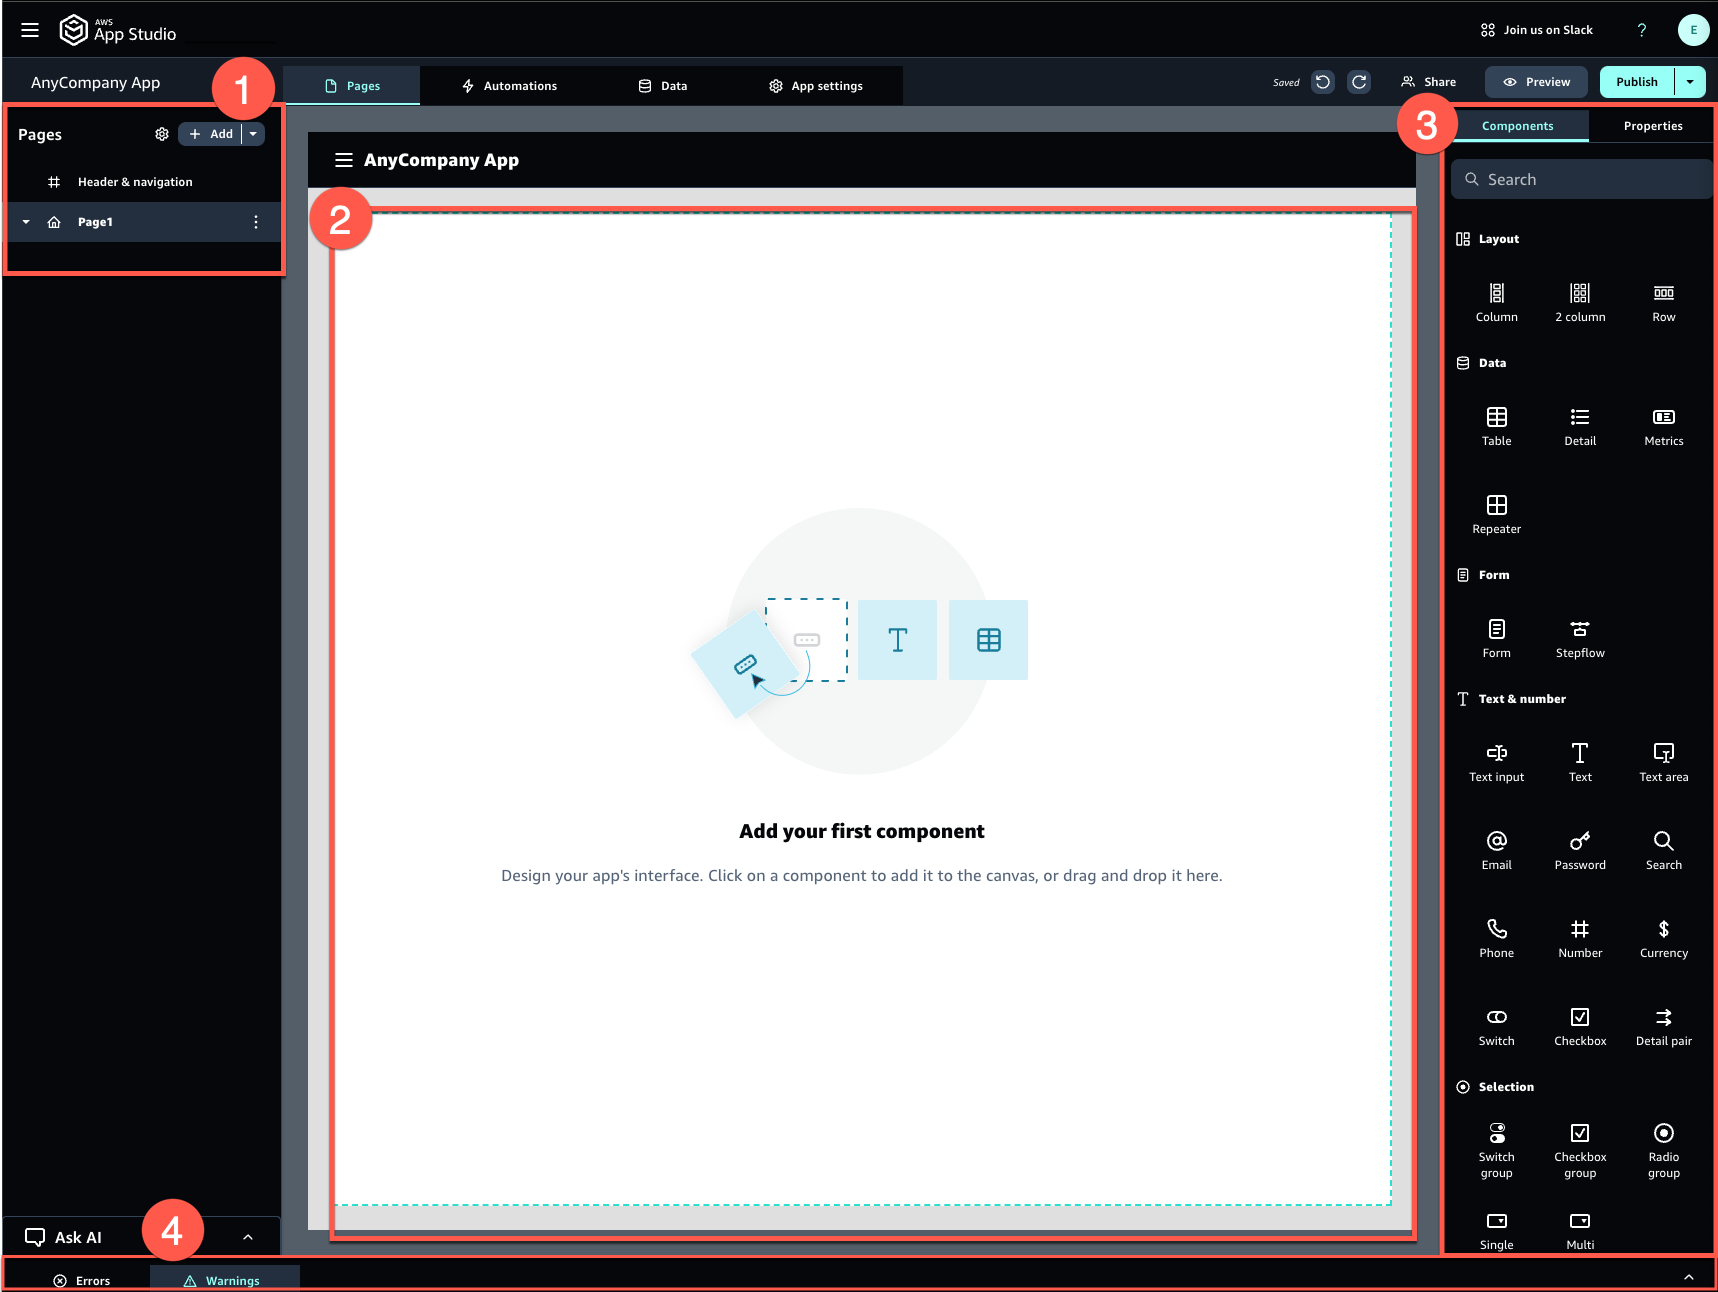Open the Share dialog
This screenshot has width=1718, height=1292.
point(1428,81)
